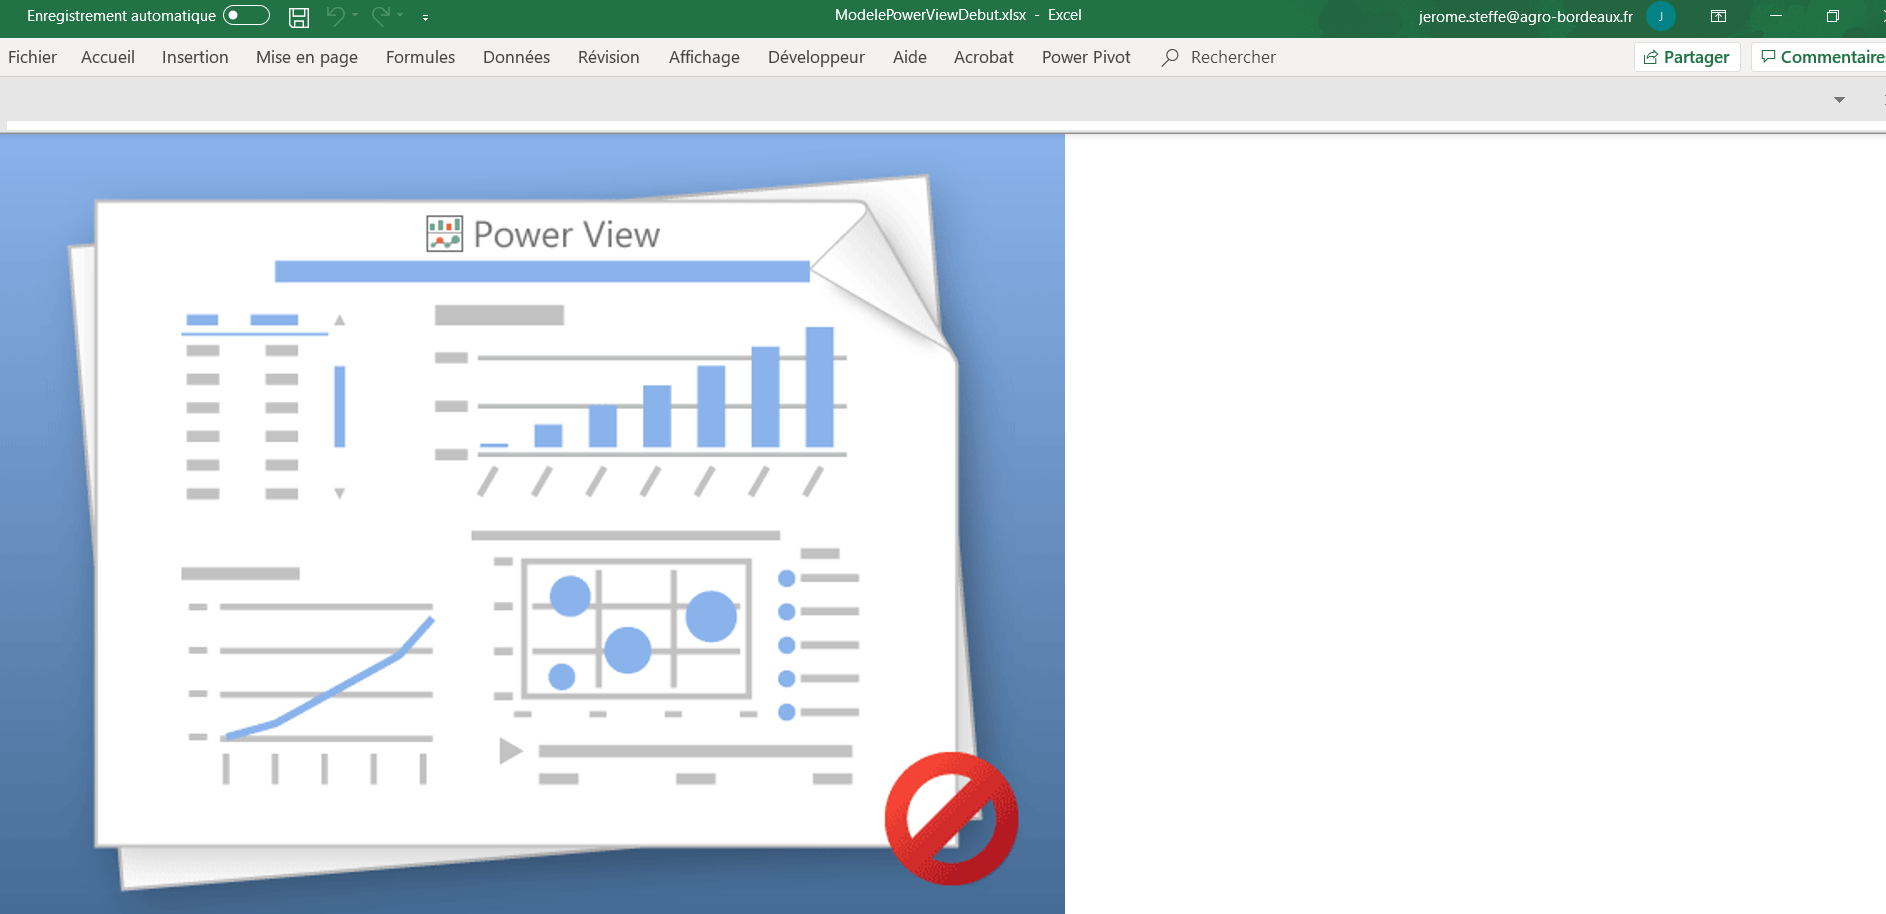The height and width of the screenshot is (914, 1886).
Task: Click the Partager button
Action: pyautogui.click(x=1687, y=57)
